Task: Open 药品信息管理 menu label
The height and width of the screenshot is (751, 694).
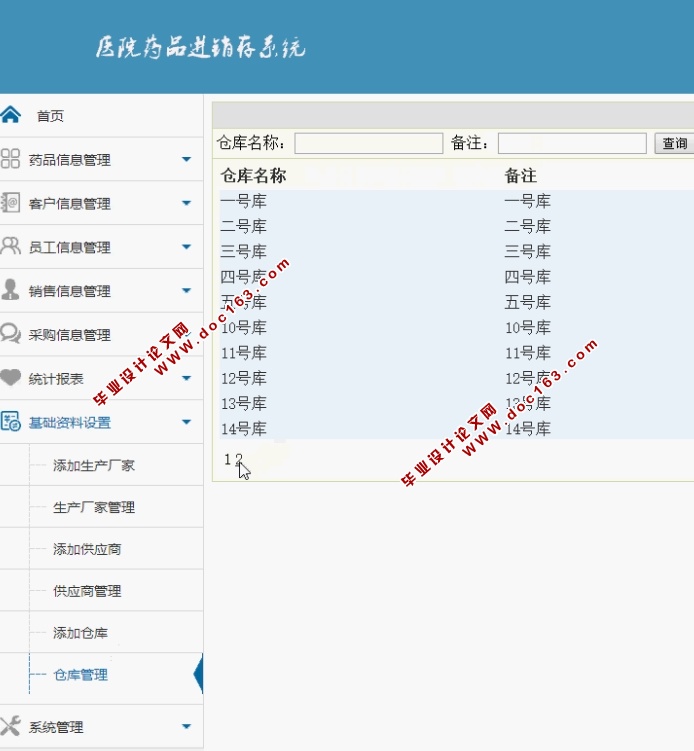Action: tap(69, 159)
